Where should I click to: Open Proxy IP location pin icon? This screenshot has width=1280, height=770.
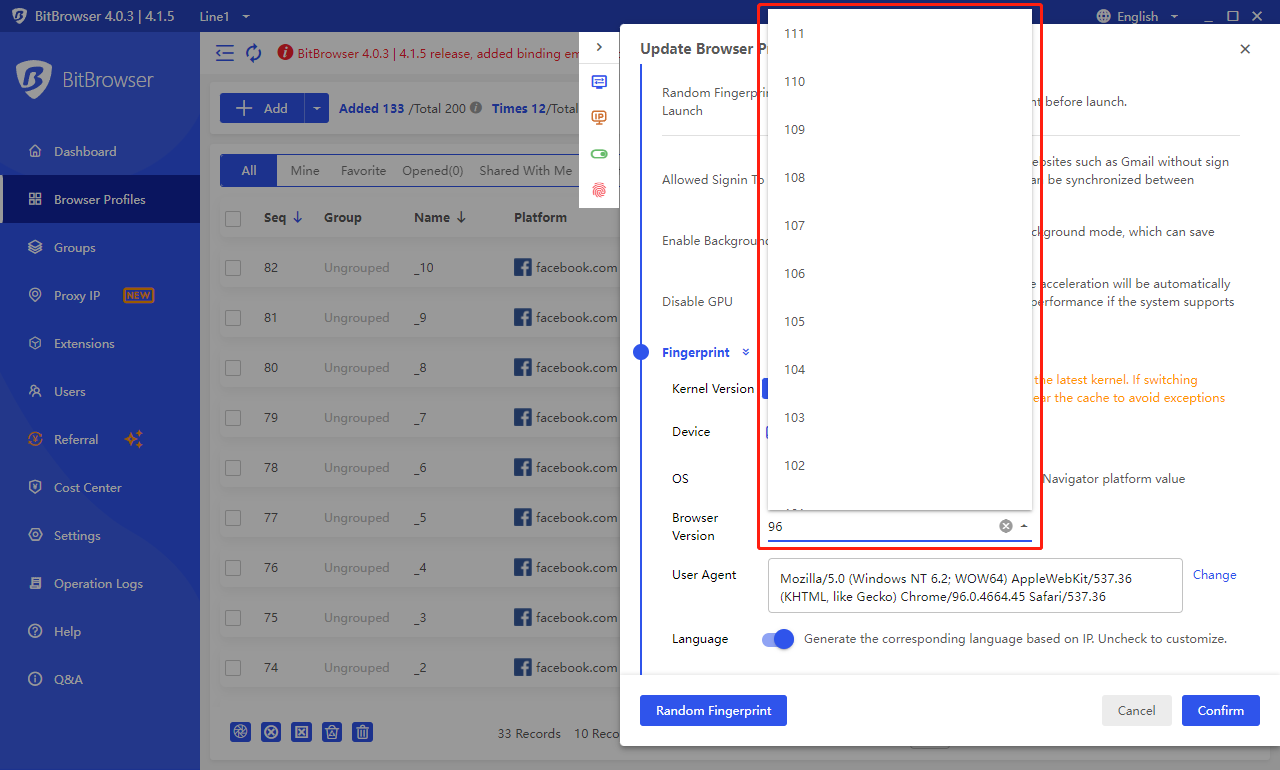35,296
